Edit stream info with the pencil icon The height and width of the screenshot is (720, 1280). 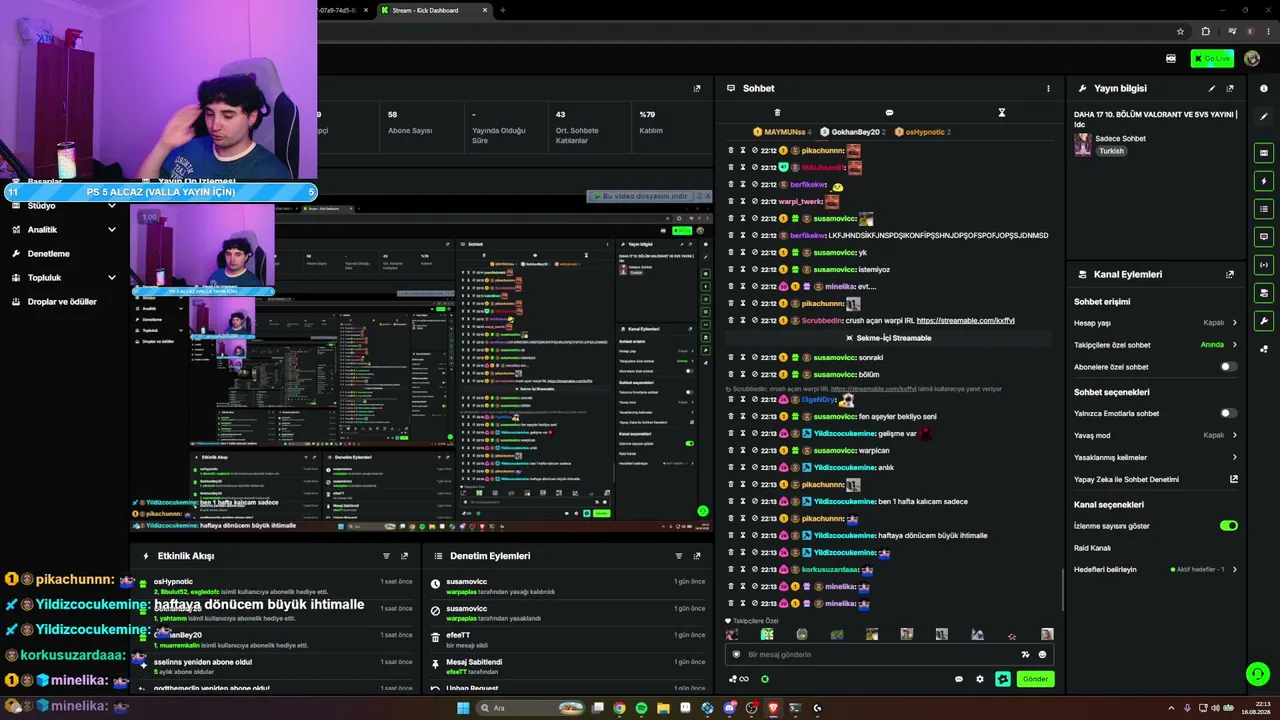coord(1212,88)
